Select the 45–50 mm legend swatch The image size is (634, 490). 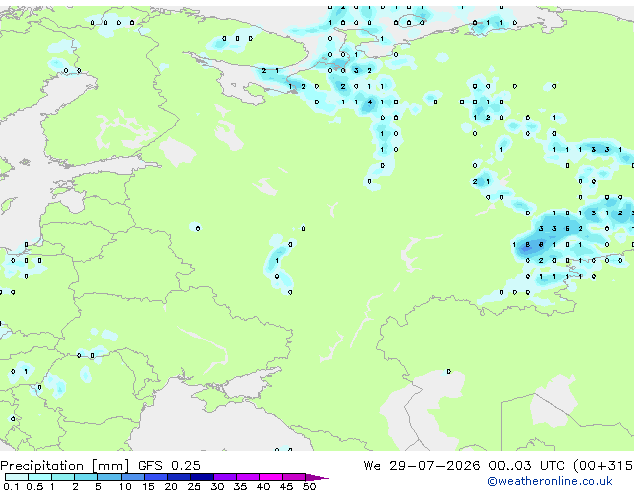point(294,477)
